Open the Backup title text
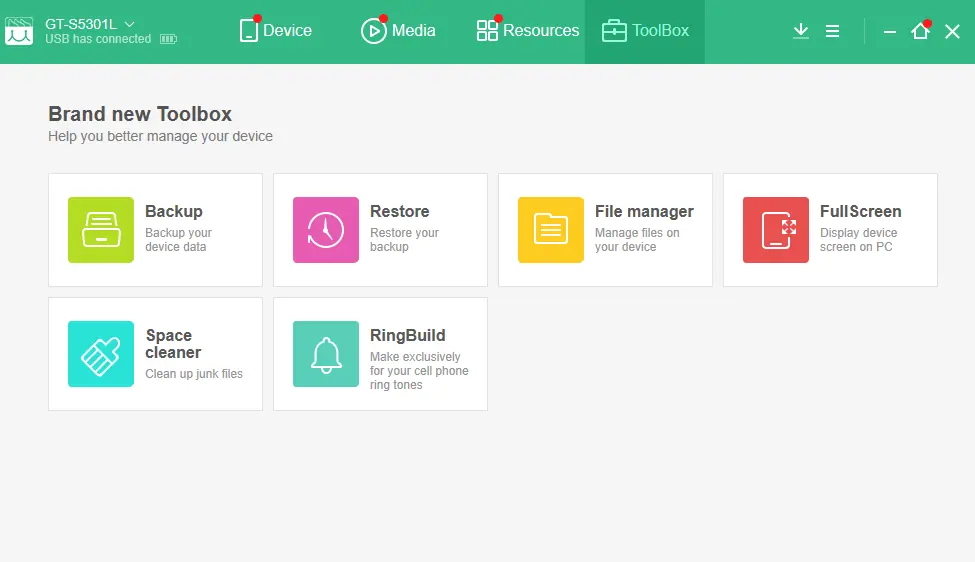 pos(174,211)
